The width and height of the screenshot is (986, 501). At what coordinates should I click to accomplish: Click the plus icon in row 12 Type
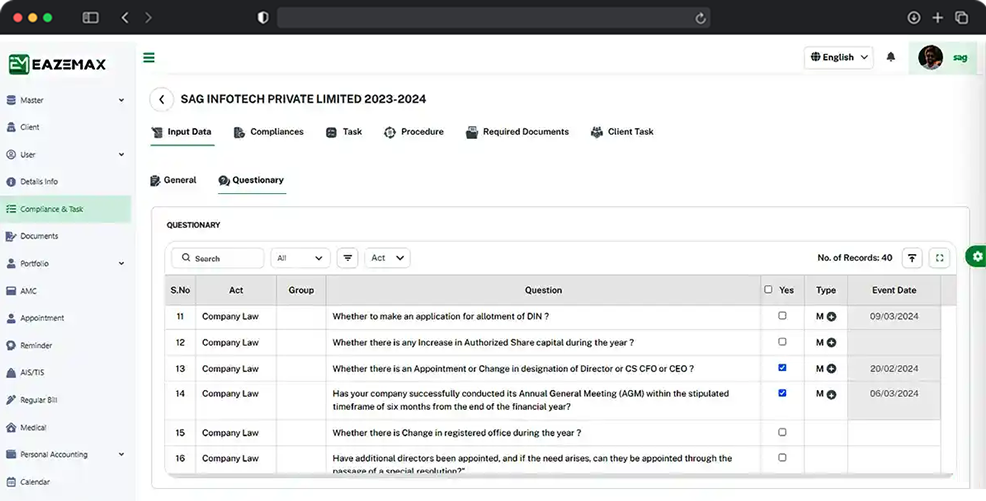pyautogui.click(x=831, y=343)
